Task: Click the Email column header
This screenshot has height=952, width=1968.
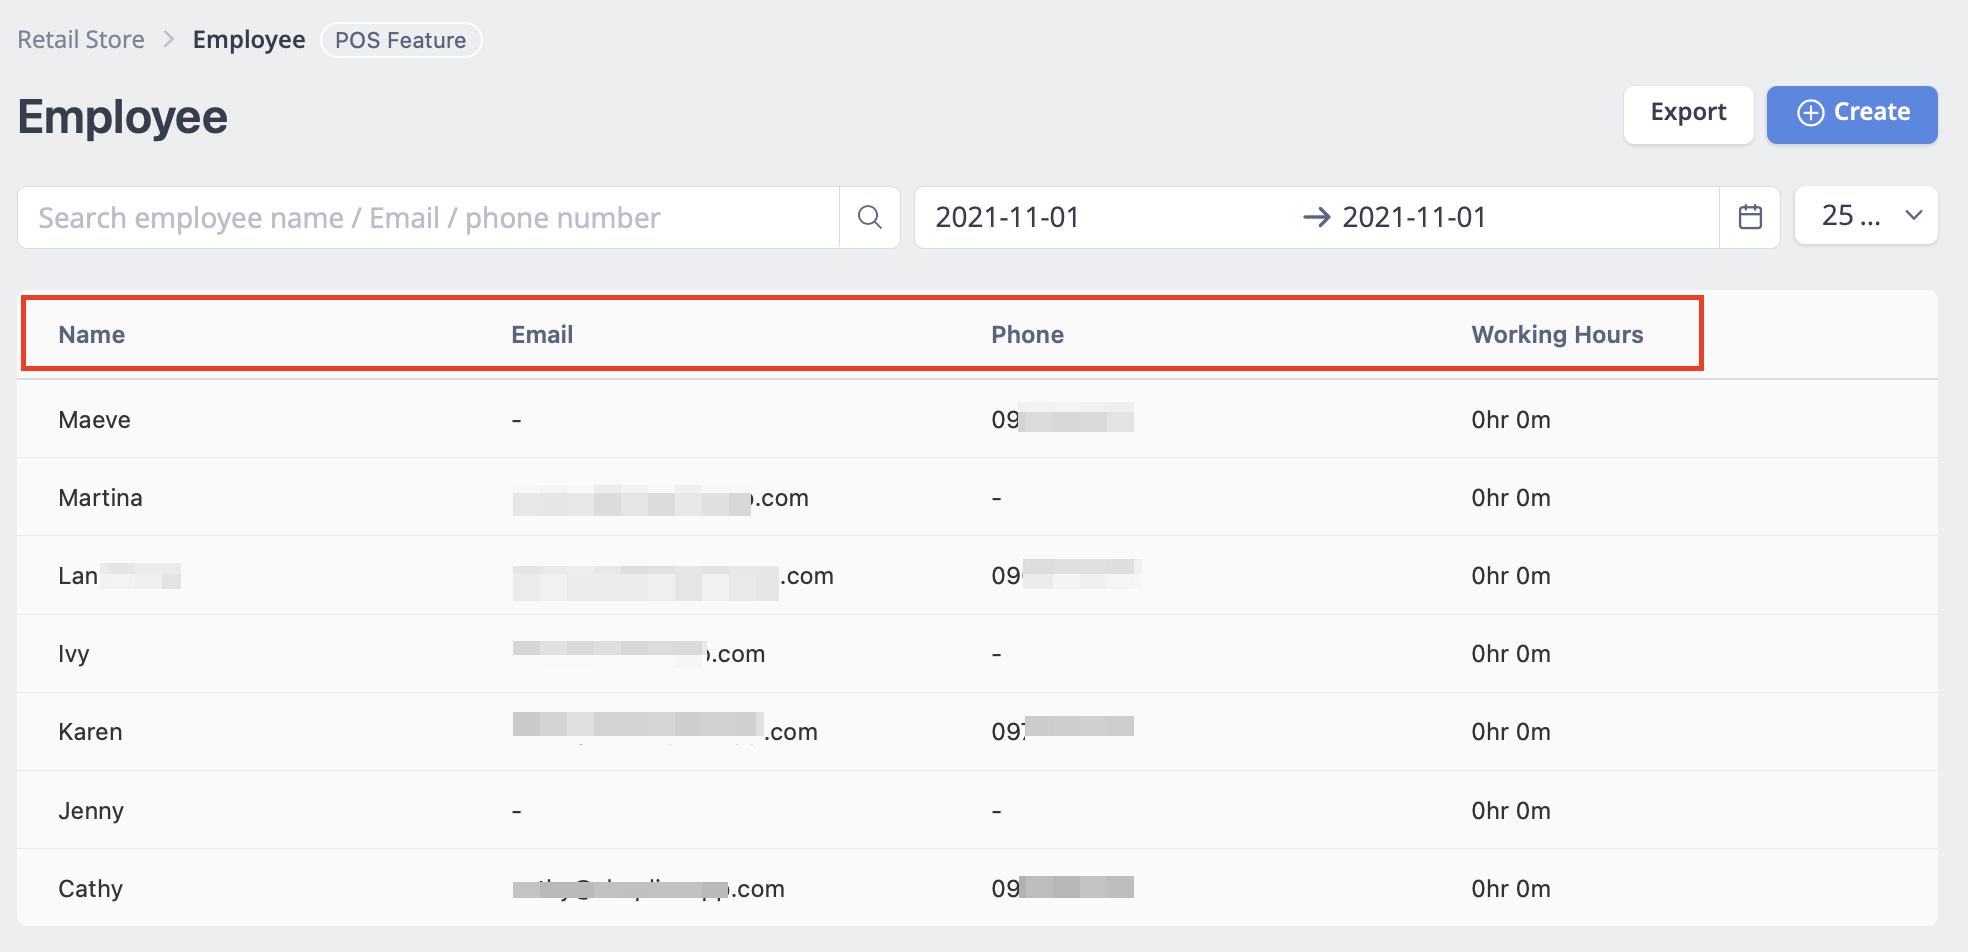Action: 541,334
